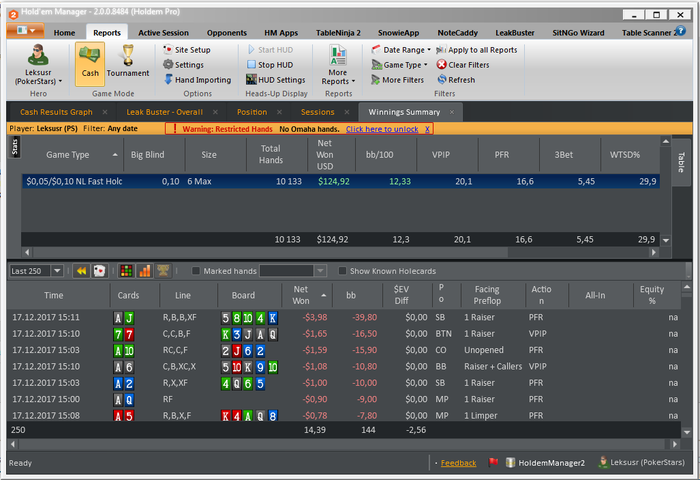The width and height of the screenshot is (700, 480).
Task: Expand the Table side panel
Action: point(681,162)
